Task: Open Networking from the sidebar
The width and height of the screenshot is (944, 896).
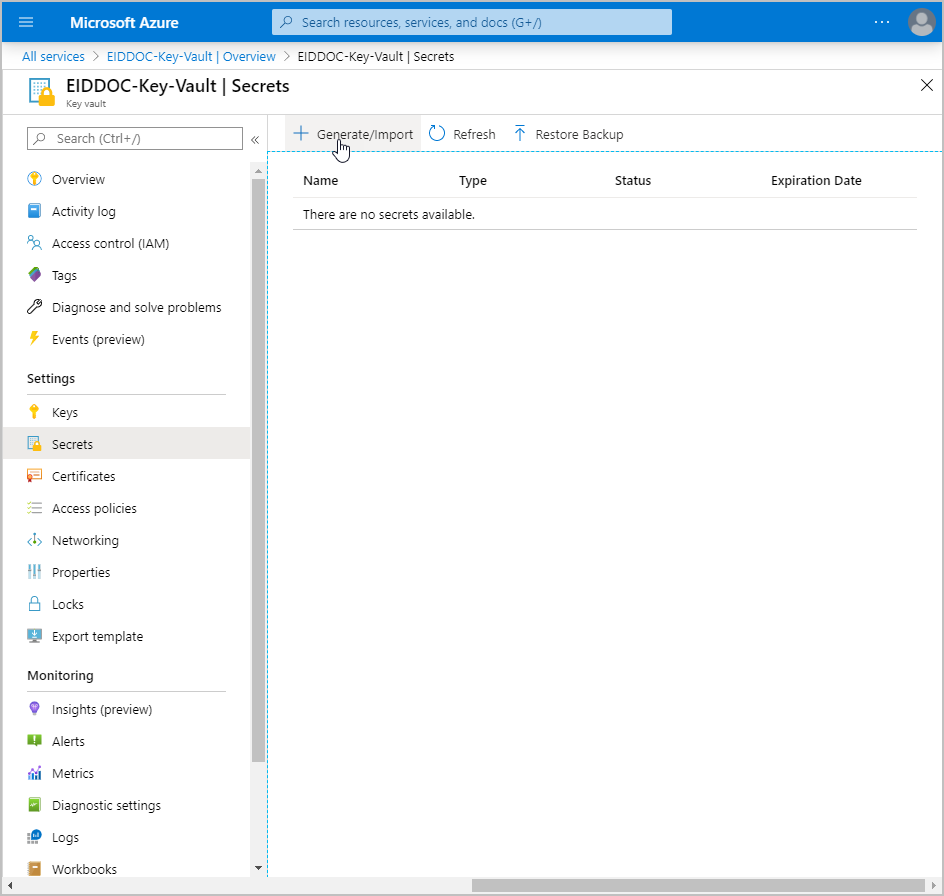Action: tap(85, 540)
